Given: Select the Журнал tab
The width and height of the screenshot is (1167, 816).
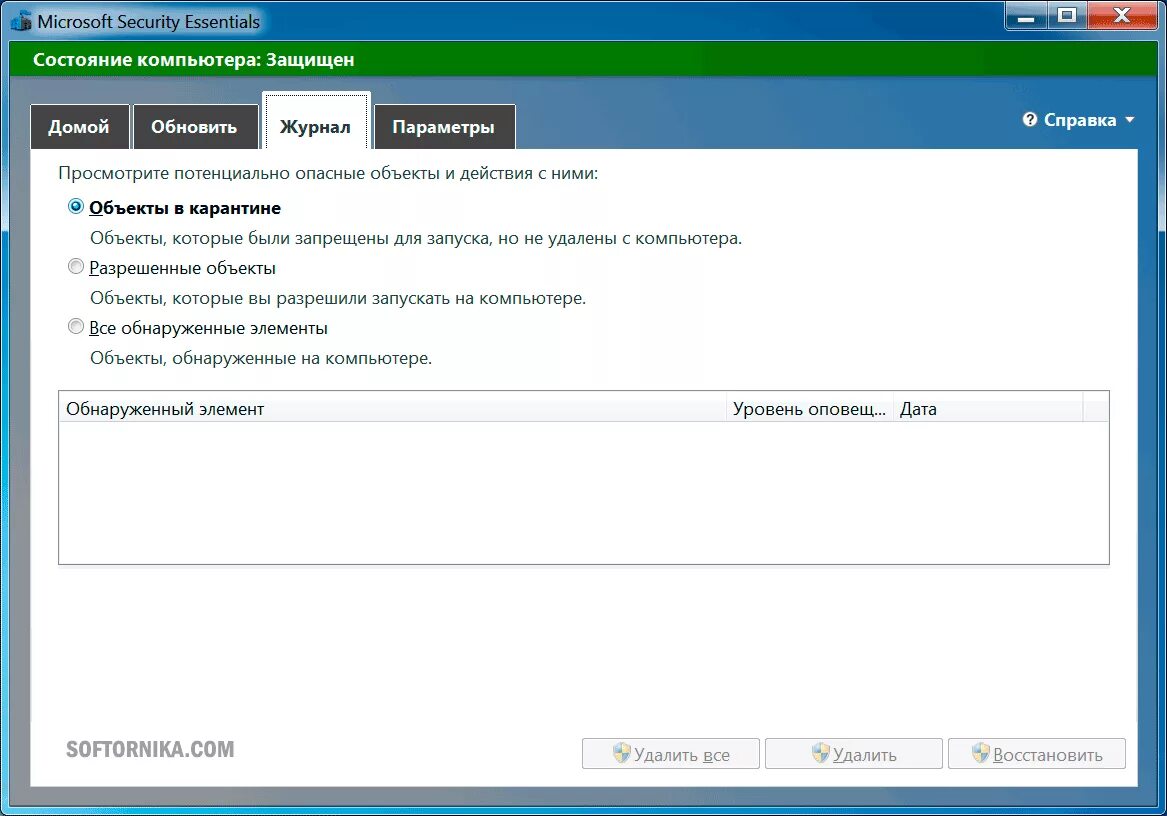Looking at the screenshot, I should tap(316, 122).
